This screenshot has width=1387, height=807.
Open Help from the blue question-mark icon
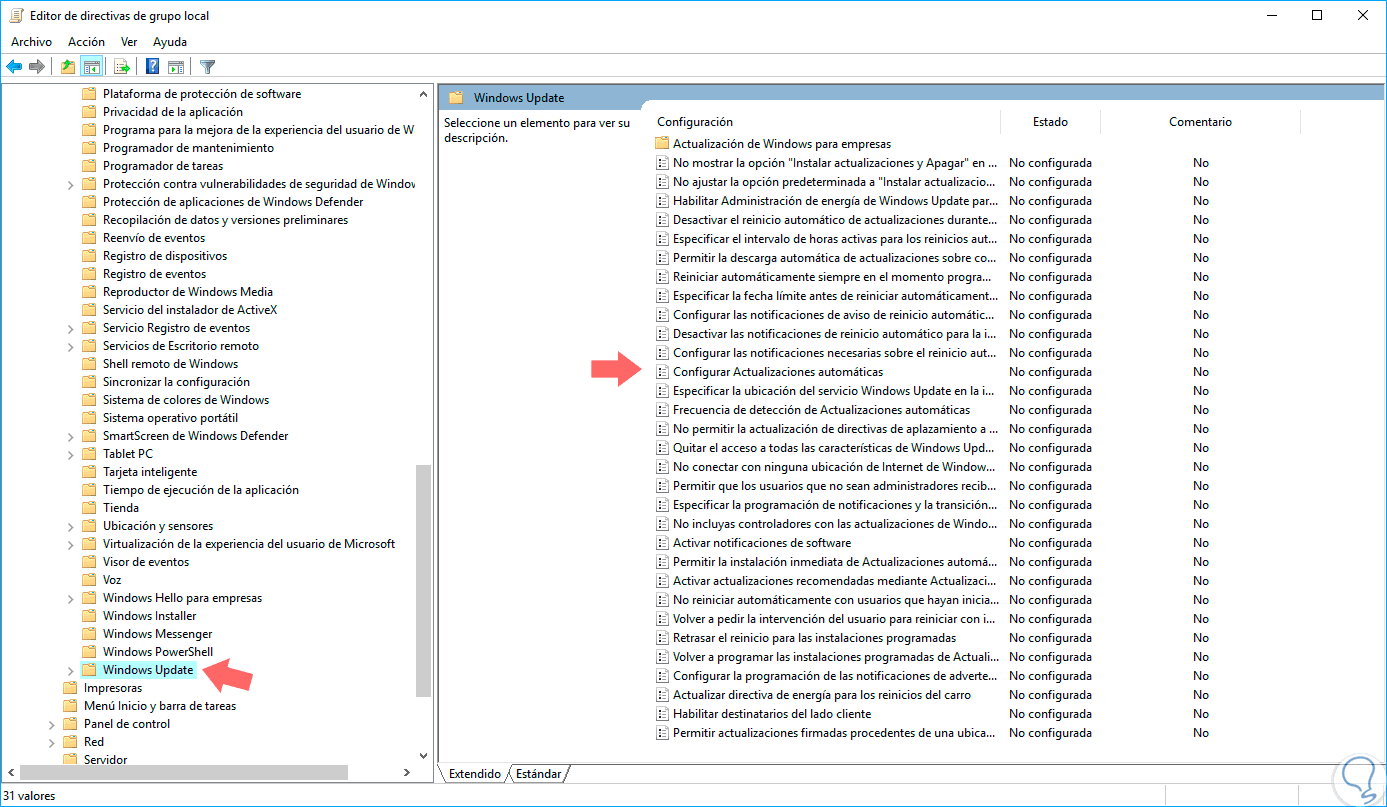153,67
